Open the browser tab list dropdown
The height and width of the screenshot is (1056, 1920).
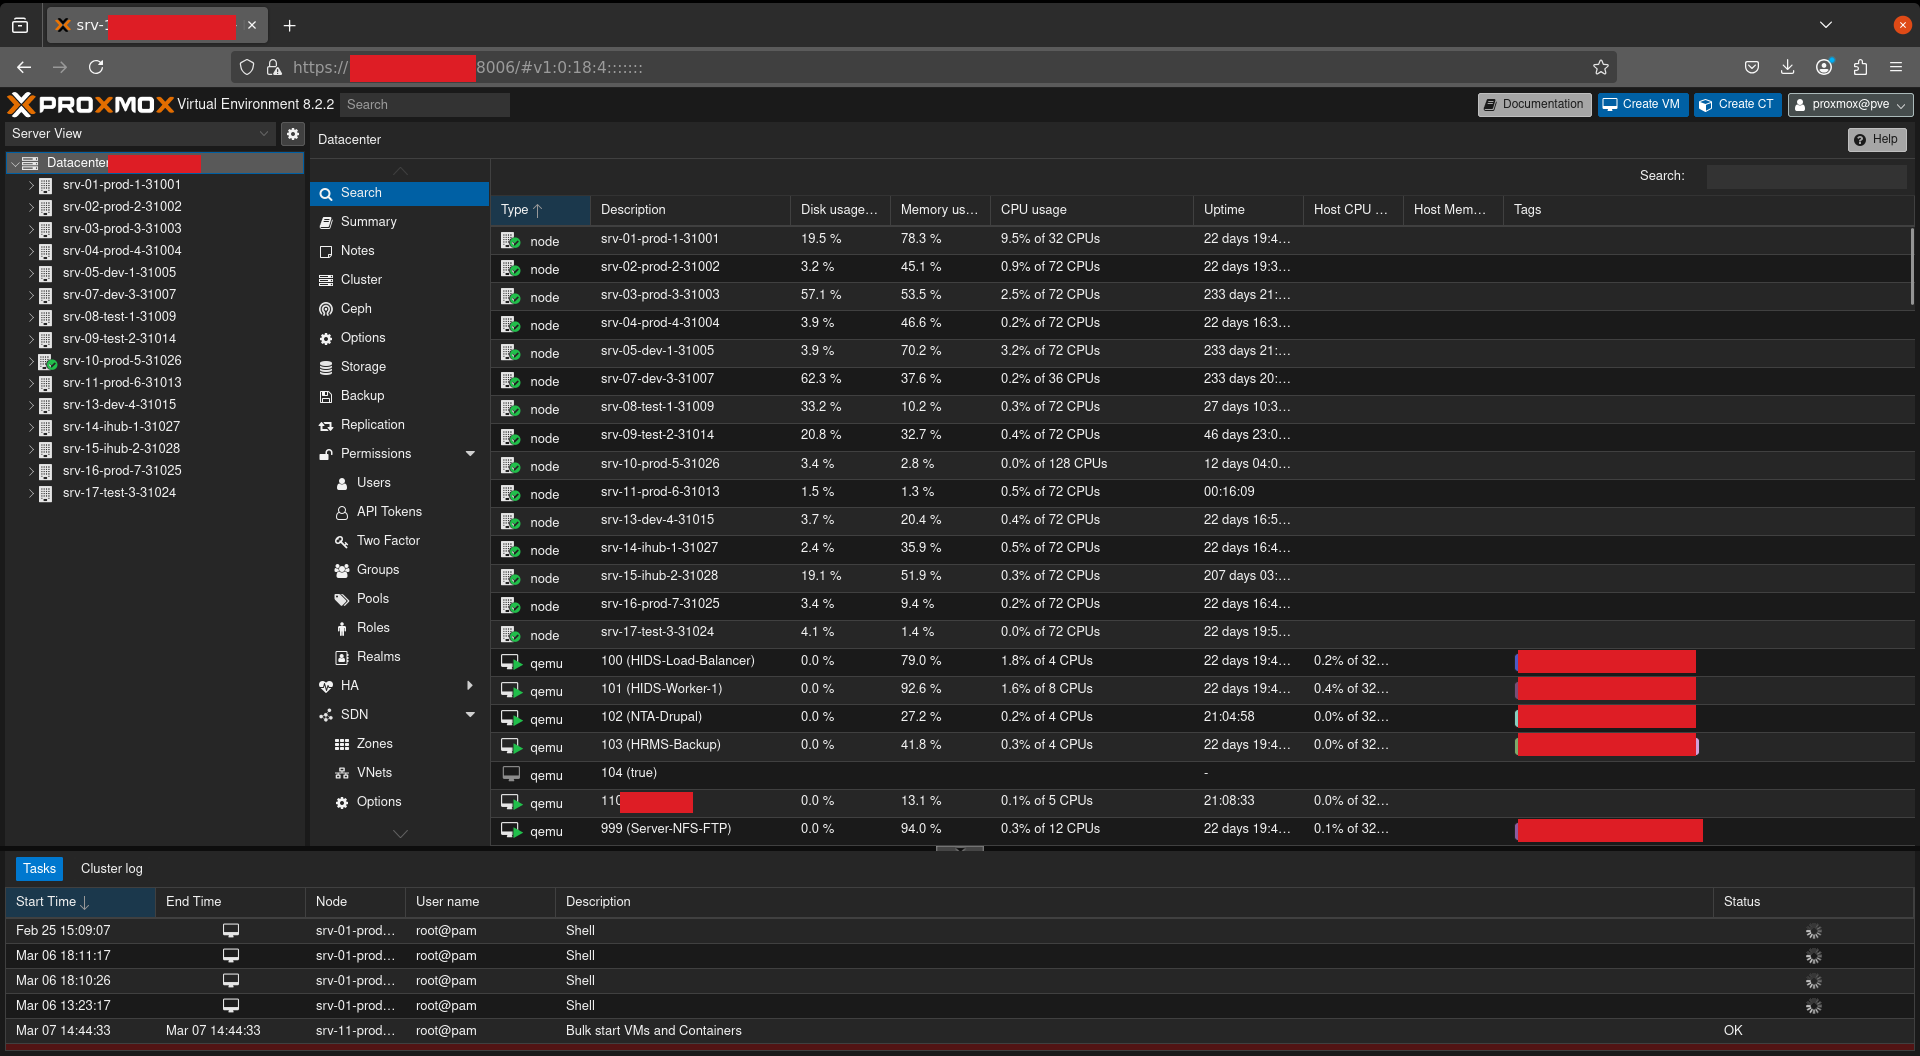(1826, 25)
